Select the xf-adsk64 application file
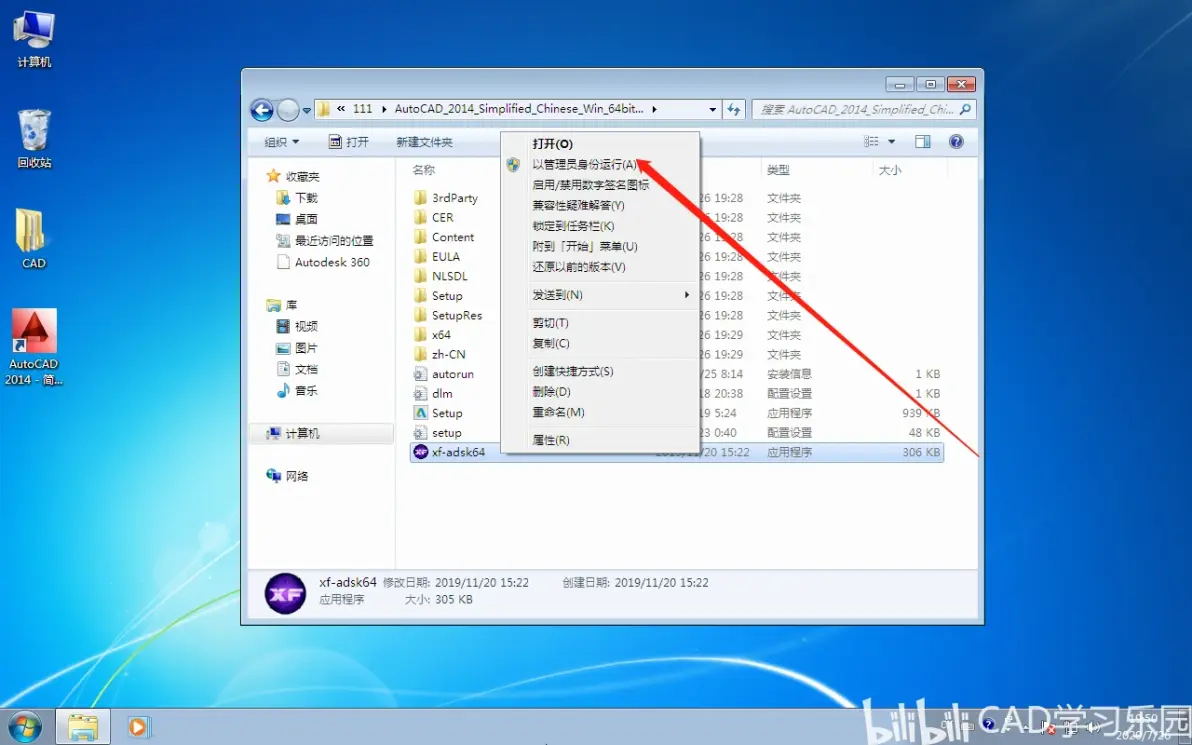 click(677, 452)
